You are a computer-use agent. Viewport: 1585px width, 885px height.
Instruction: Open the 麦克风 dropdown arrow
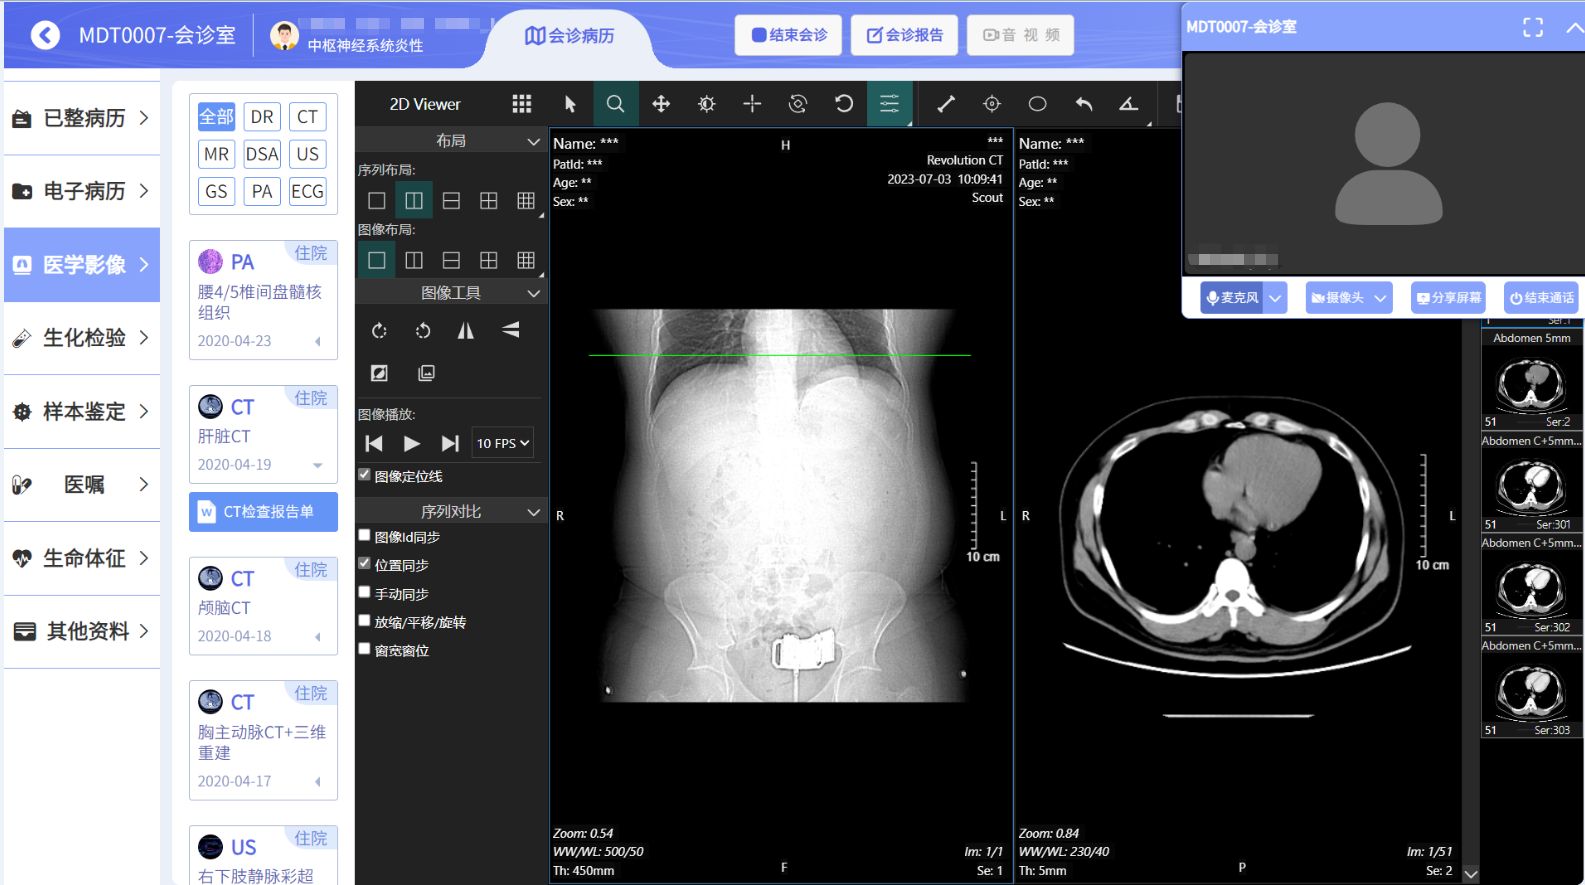coord(1275,298)
